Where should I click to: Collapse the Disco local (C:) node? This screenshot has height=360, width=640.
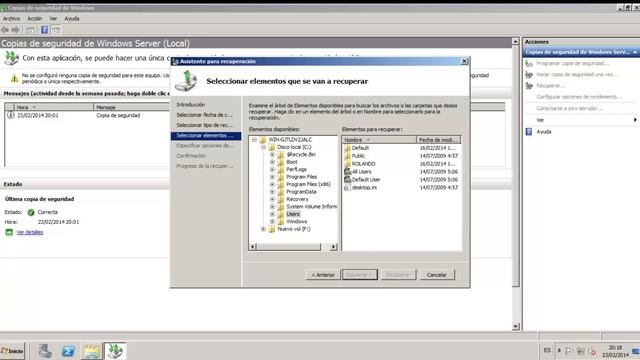263,147
